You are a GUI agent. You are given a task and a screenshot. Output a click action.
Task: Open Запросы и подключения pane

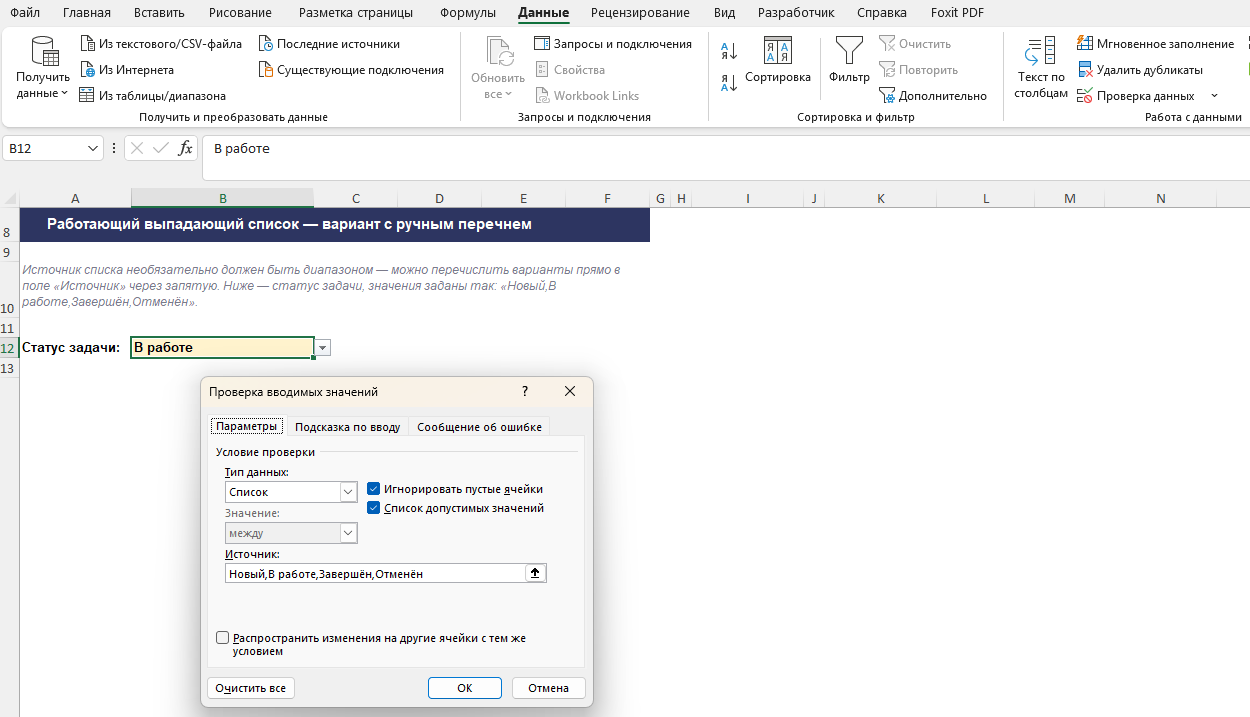pyautogui.click(x=613, y=44)
